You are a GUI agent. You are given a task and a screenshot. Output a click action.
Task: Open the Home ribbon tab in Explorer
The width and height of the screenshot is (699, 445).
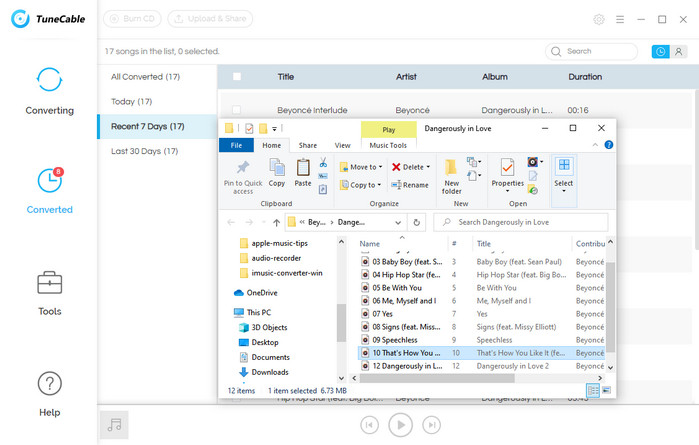[271, 145]
